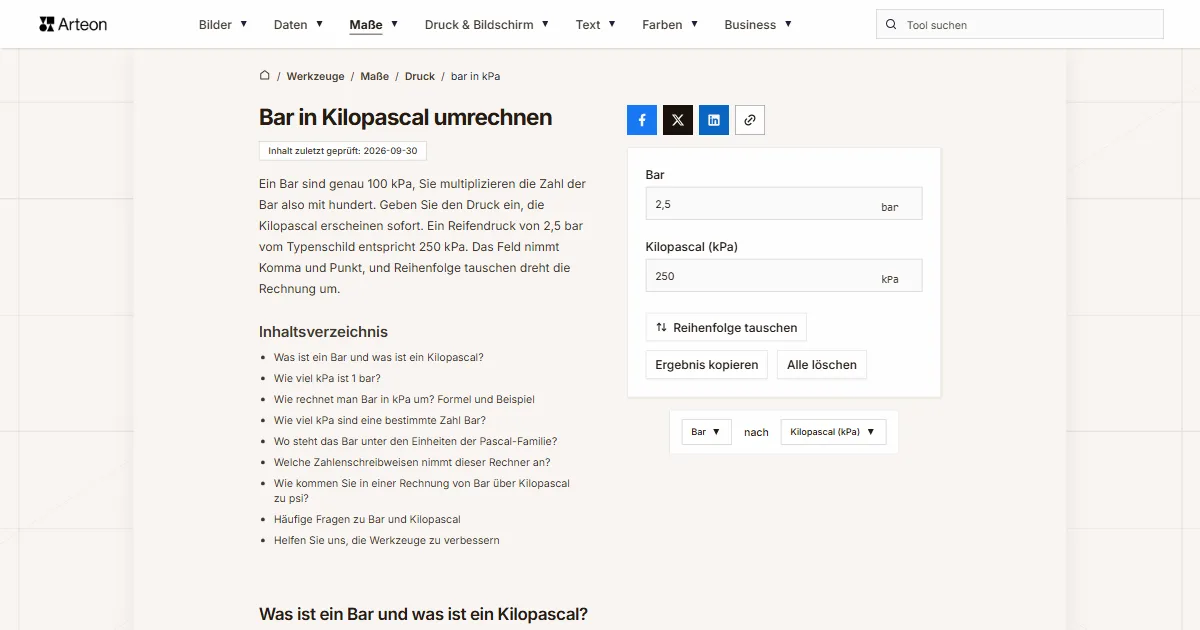Click the 'Bar in Kilopascal umrechnen' heading
Screen dimensions: 1200x630
[405, 117]
